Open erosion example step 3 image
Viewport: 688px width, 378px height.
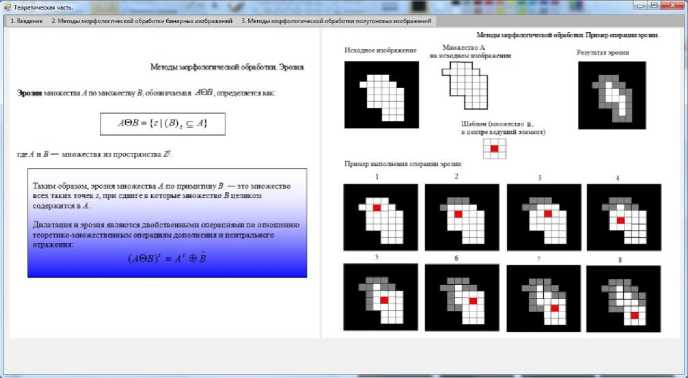[x=544, y=217]
